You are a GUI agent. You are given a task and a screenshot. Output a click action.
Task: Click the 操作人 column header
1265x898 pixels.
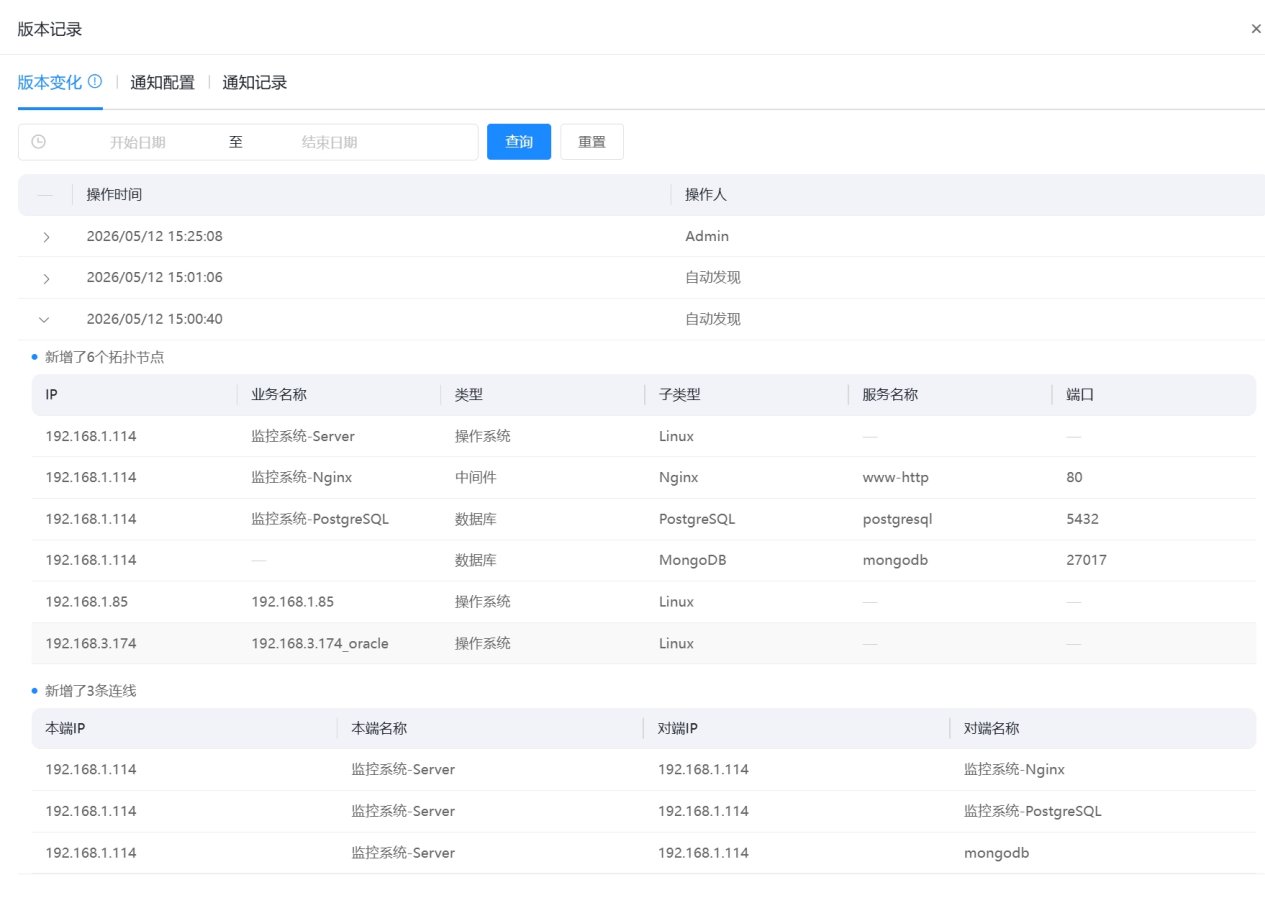706,195
